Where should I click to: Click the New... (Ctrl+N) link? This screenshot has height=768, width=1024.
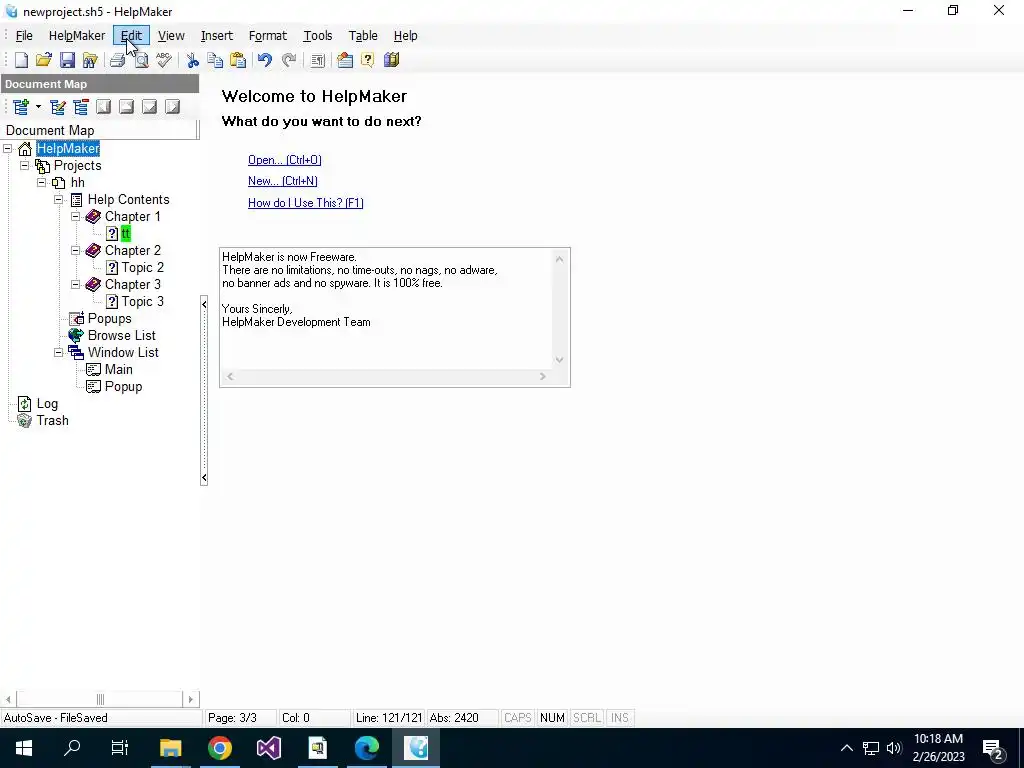[283, 181]
